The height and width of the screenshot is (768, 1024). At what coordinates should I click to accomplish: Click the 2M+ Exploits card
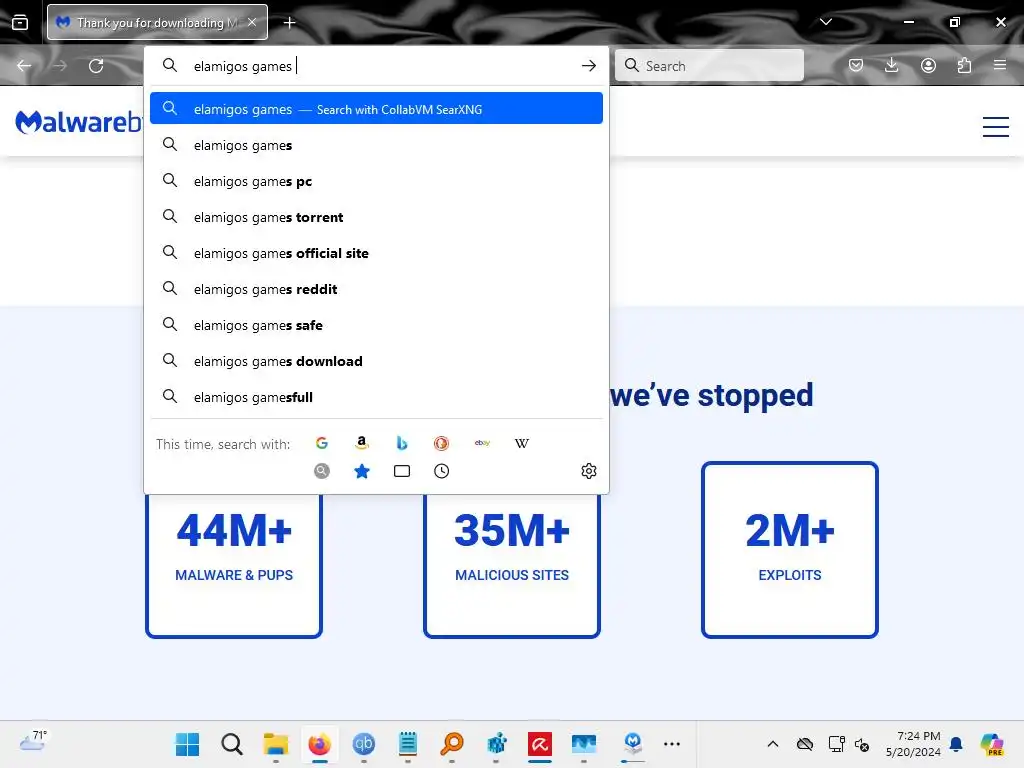790,550
